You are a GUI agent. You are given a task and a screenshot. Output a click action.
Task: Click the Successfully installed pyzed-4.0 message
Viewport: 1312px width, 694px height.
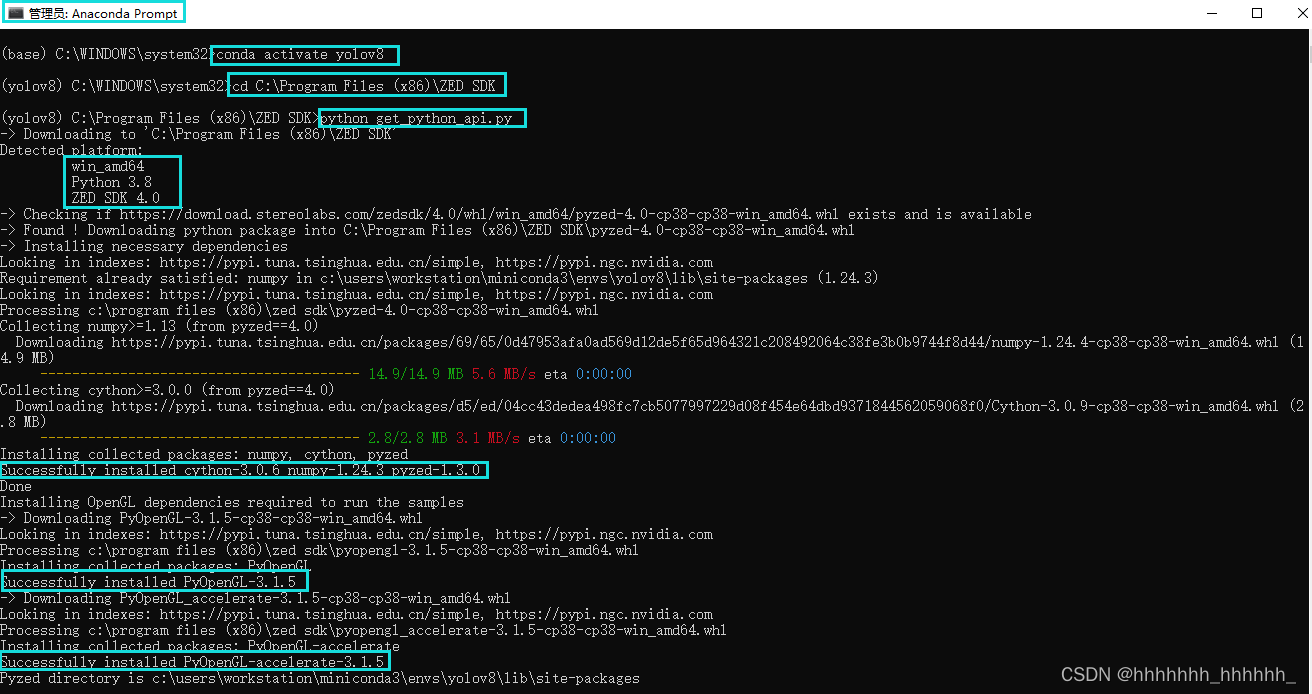click(x=246, y=470)
